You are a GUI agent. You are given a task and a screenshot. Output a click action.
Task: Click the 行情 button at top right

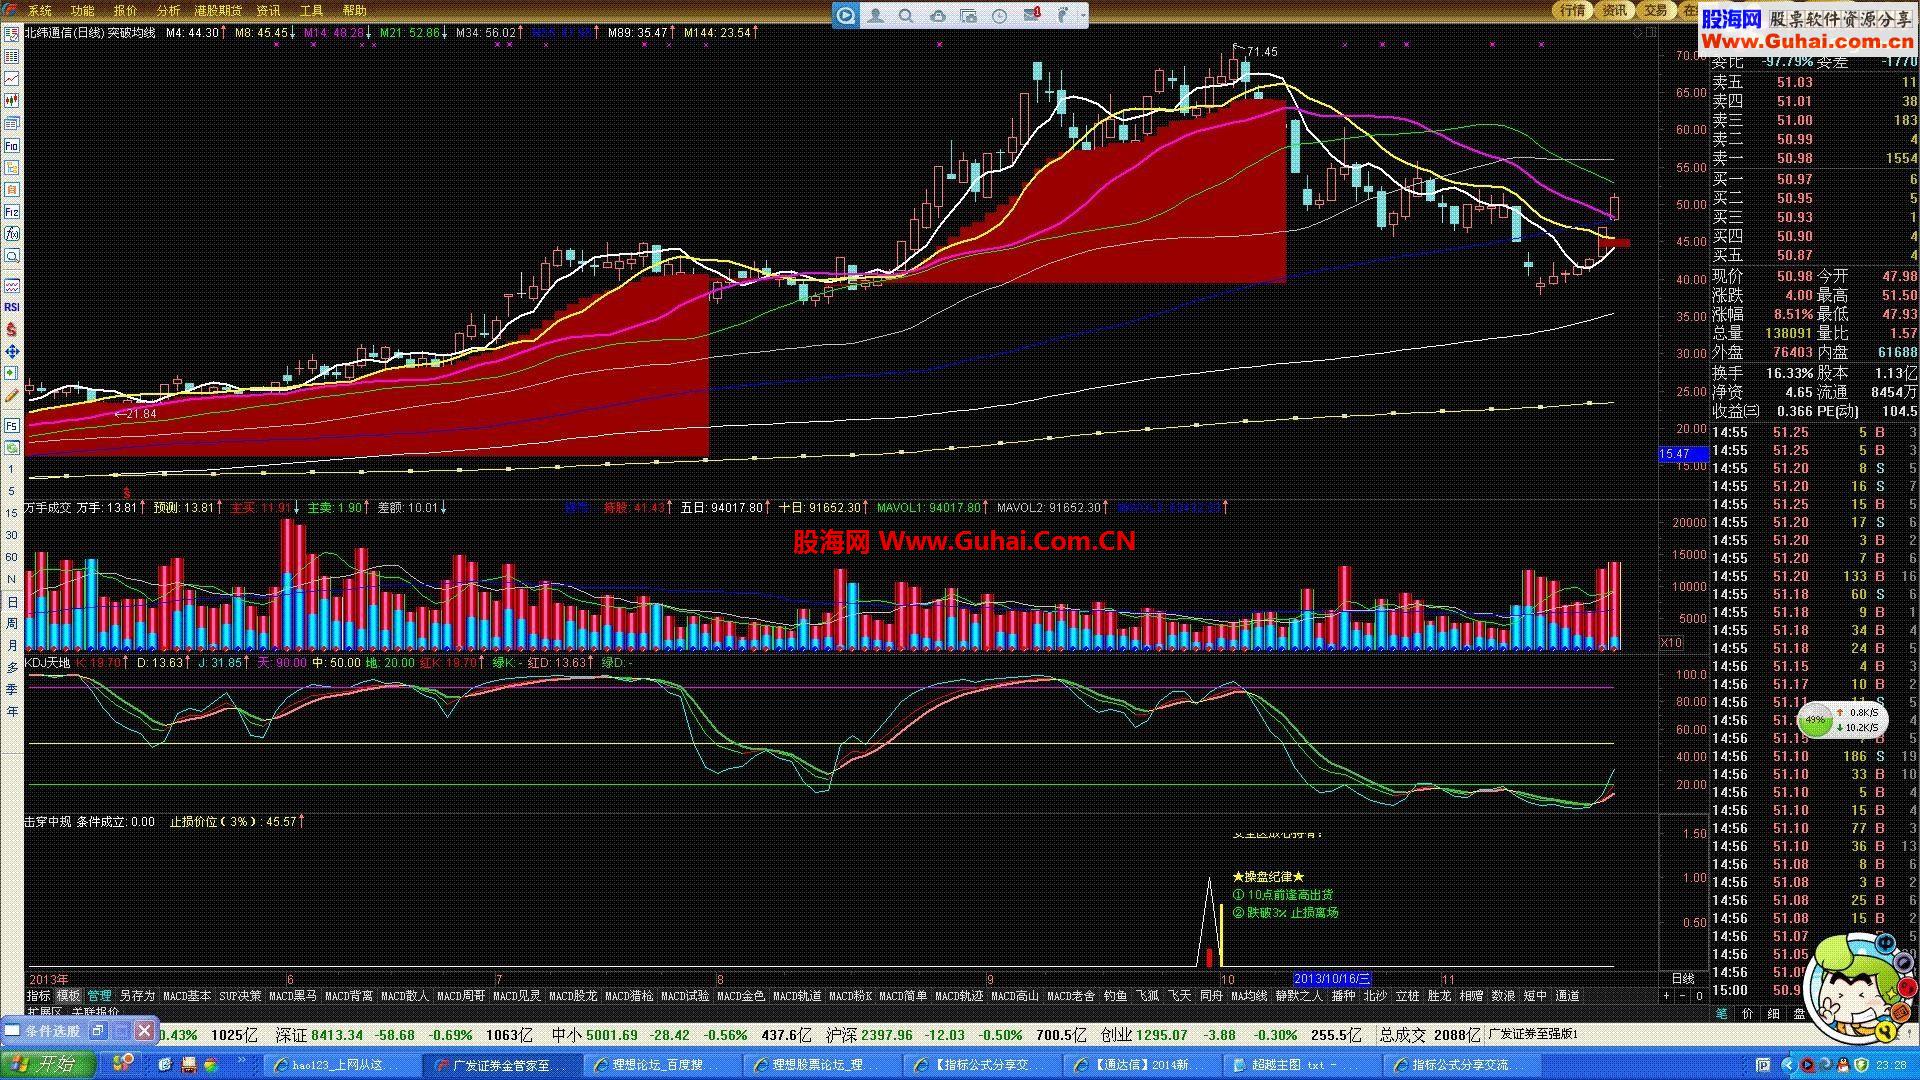coord(1573,10)
